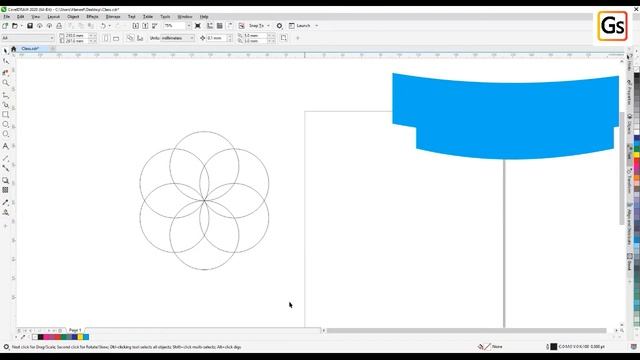Click the black document palette swatch
Image resolution: width=640 pixels, height=360 pixels.
point(40,337)
